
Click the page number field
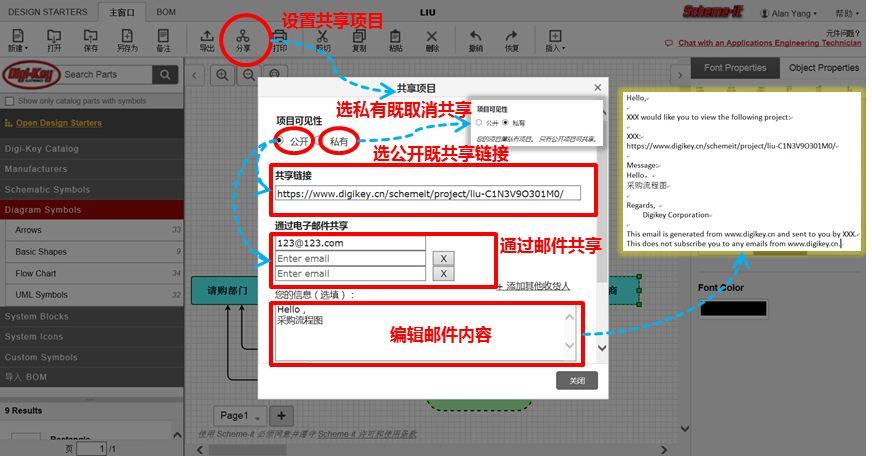pos(91,448)
